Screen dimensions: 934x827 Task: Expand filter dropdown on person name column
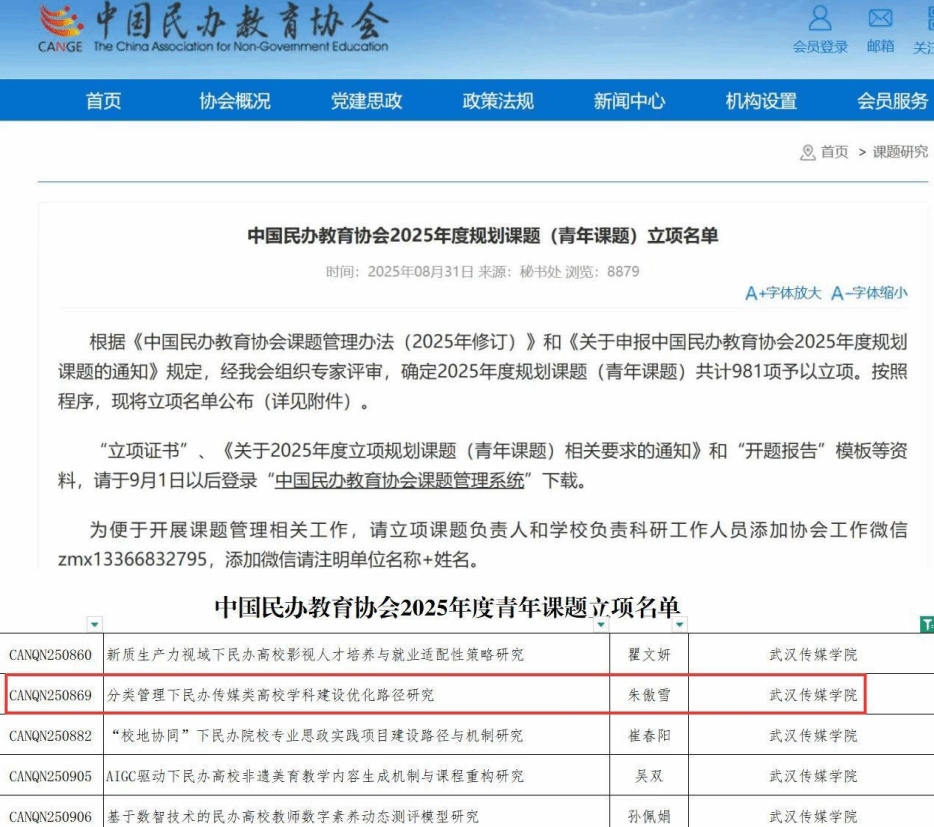pyautogui.click(x=680, y=625)
